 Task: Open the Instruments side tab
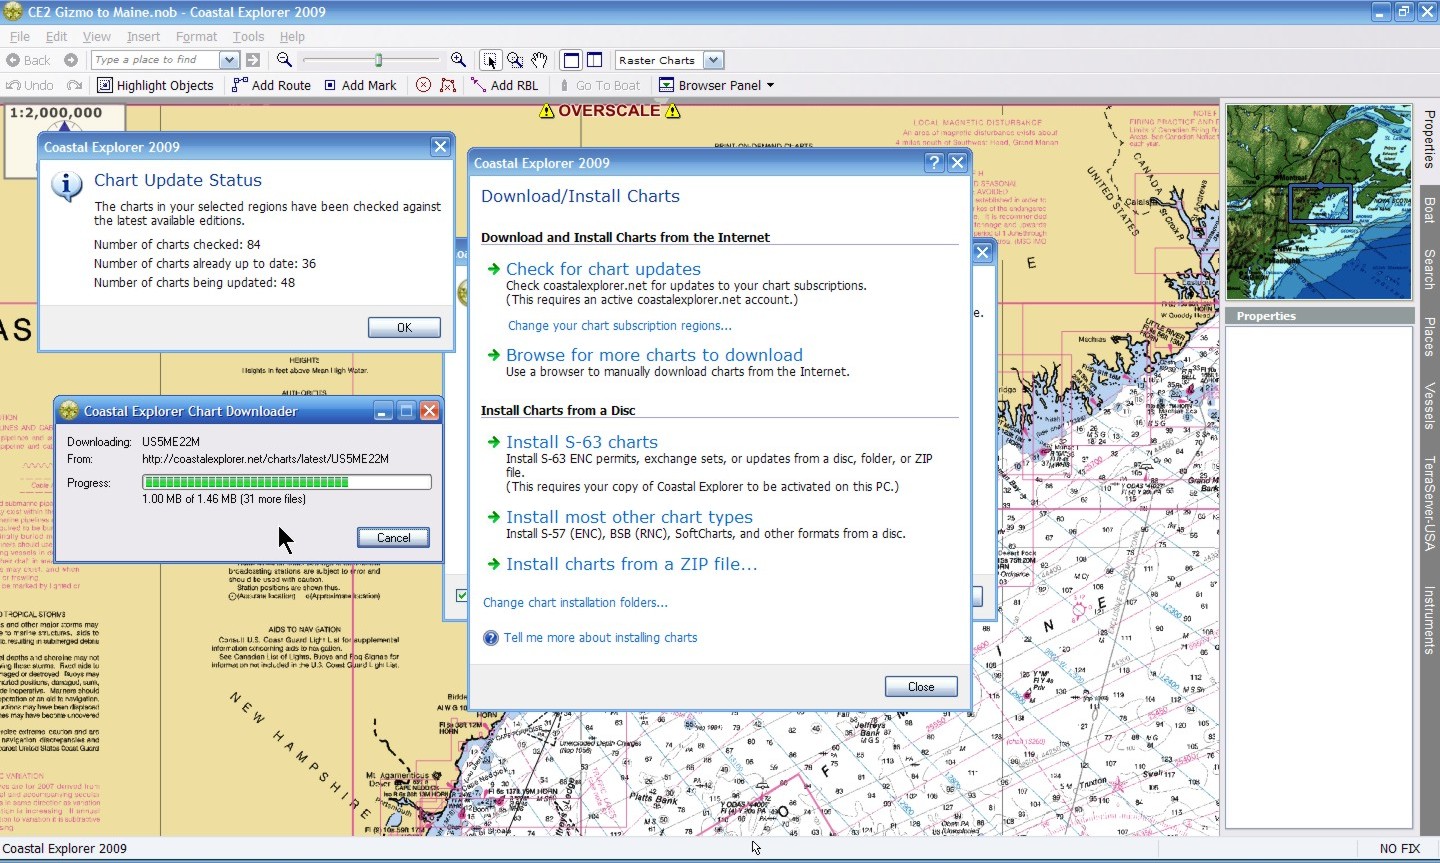tap(1429, 620)
